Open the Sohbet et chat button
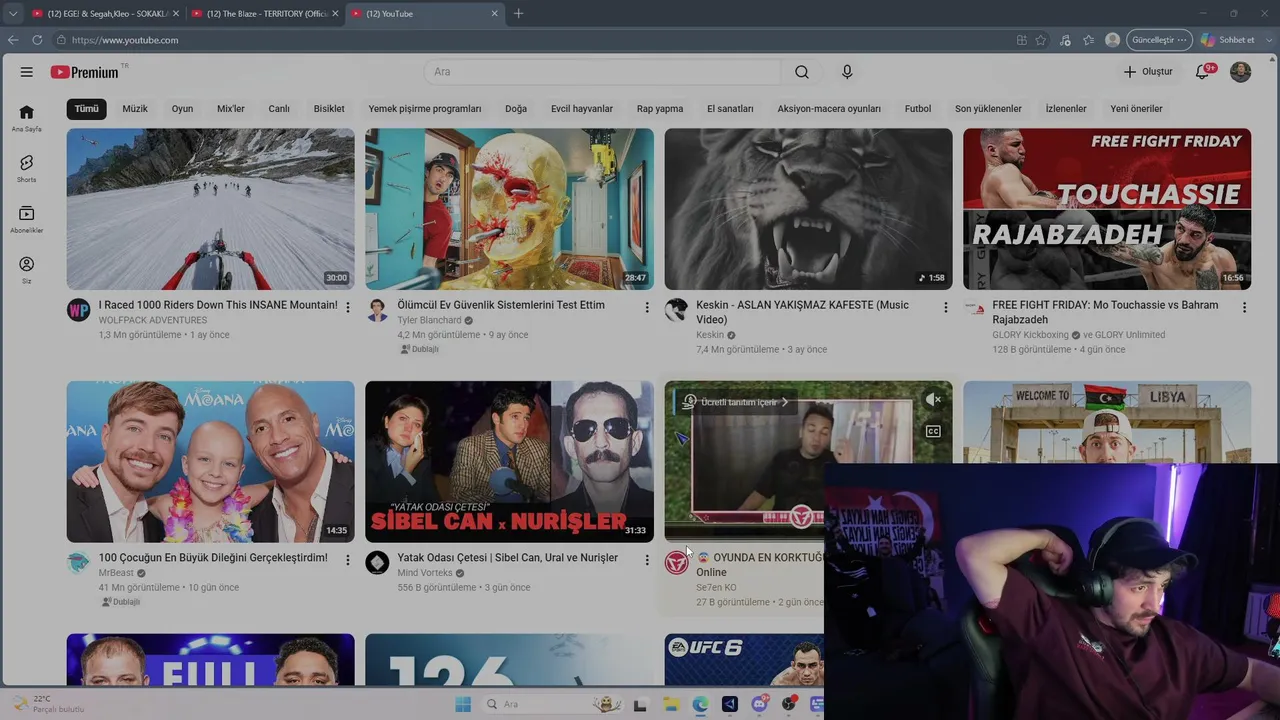The image size is (1280, 720). 1229,40
